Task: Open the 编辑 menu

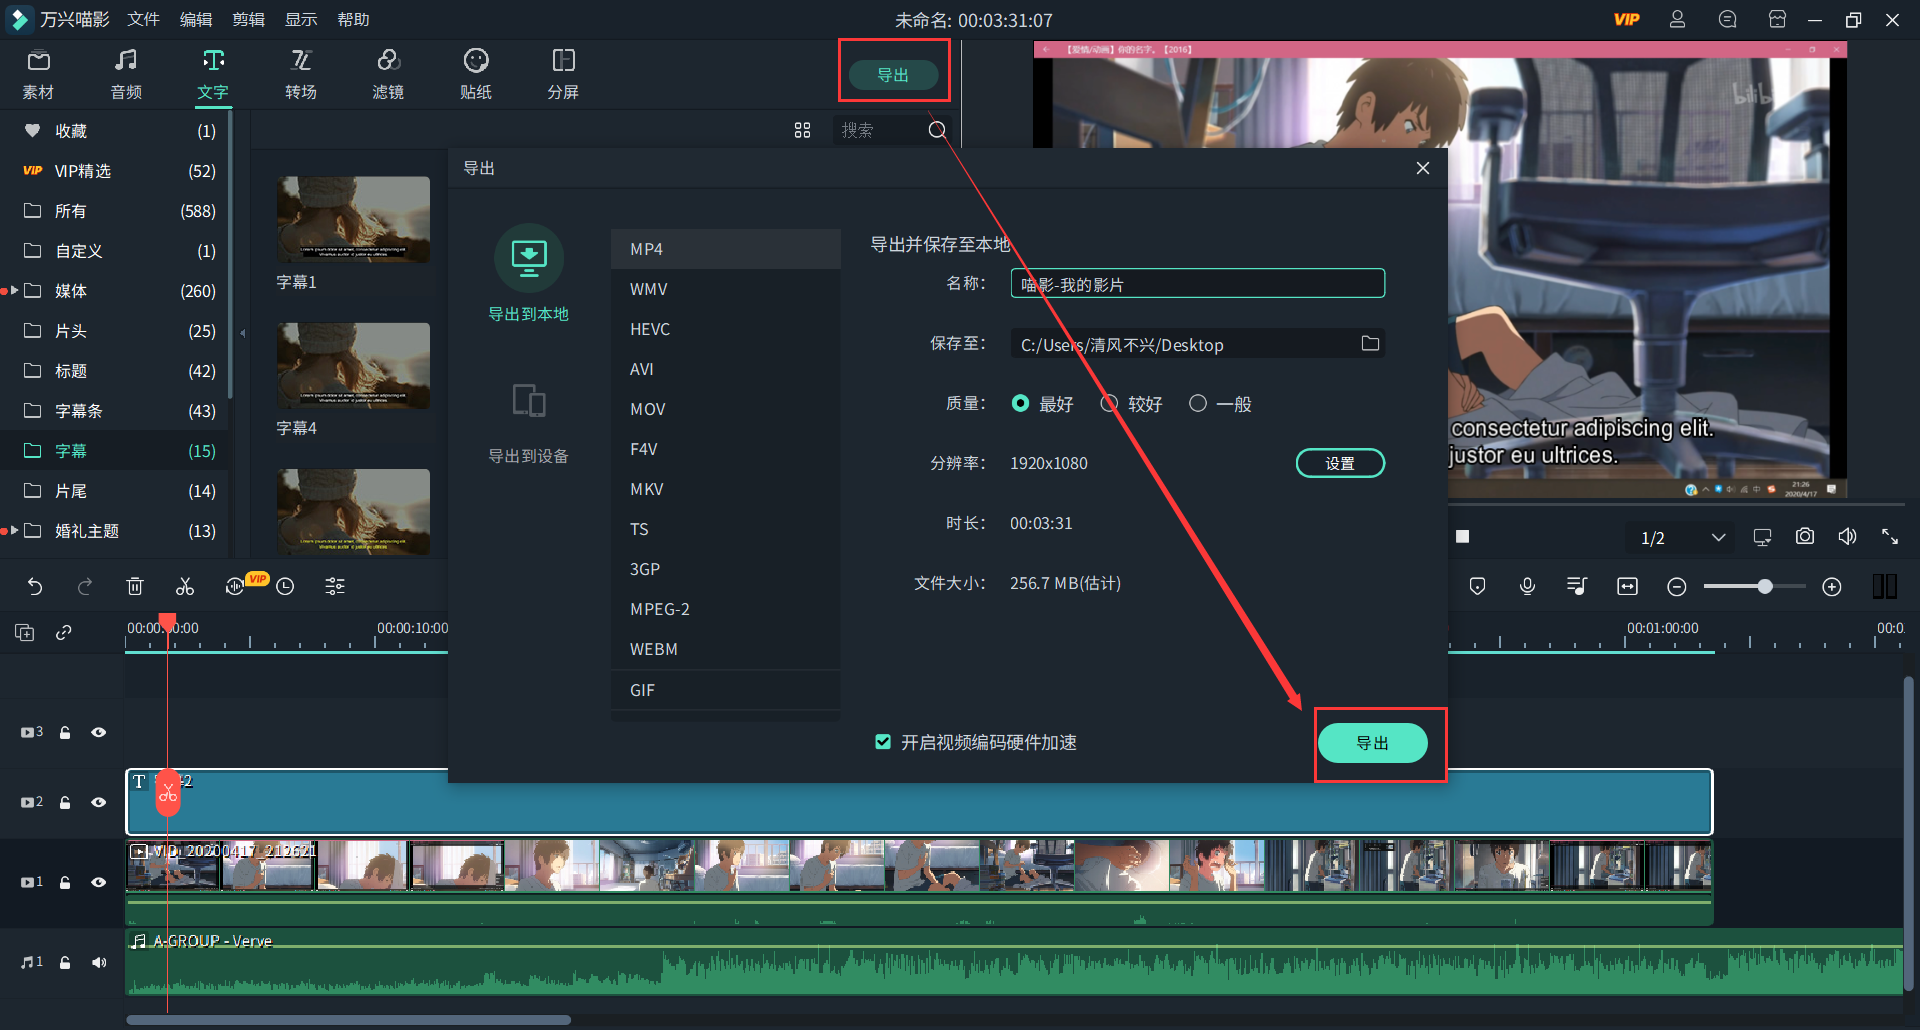Action: (x=196, y=20)
